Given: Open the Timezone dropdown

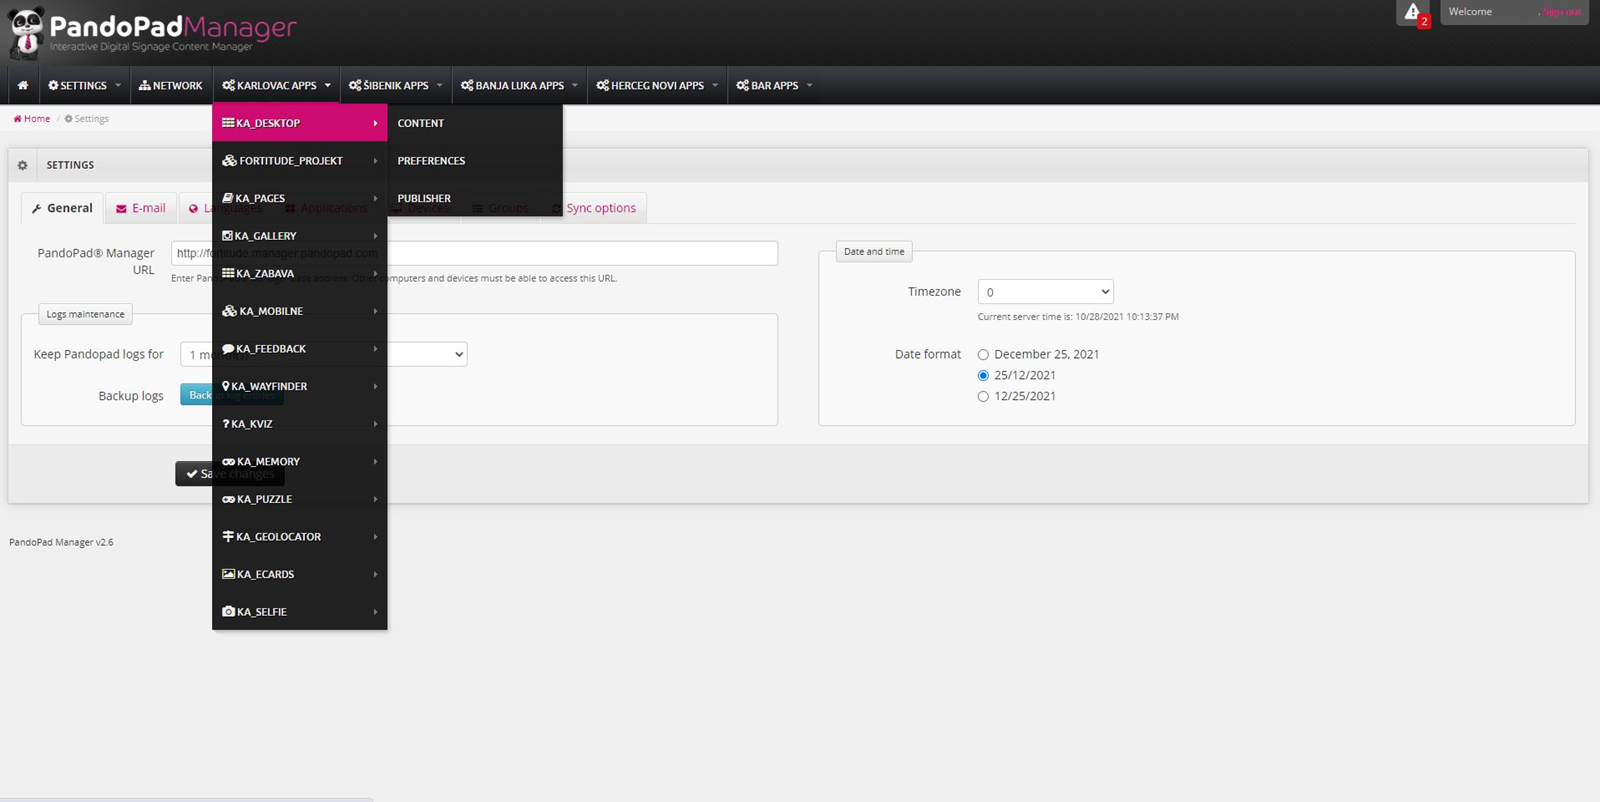Looking at the screenshot, I should coord(1045,292).
